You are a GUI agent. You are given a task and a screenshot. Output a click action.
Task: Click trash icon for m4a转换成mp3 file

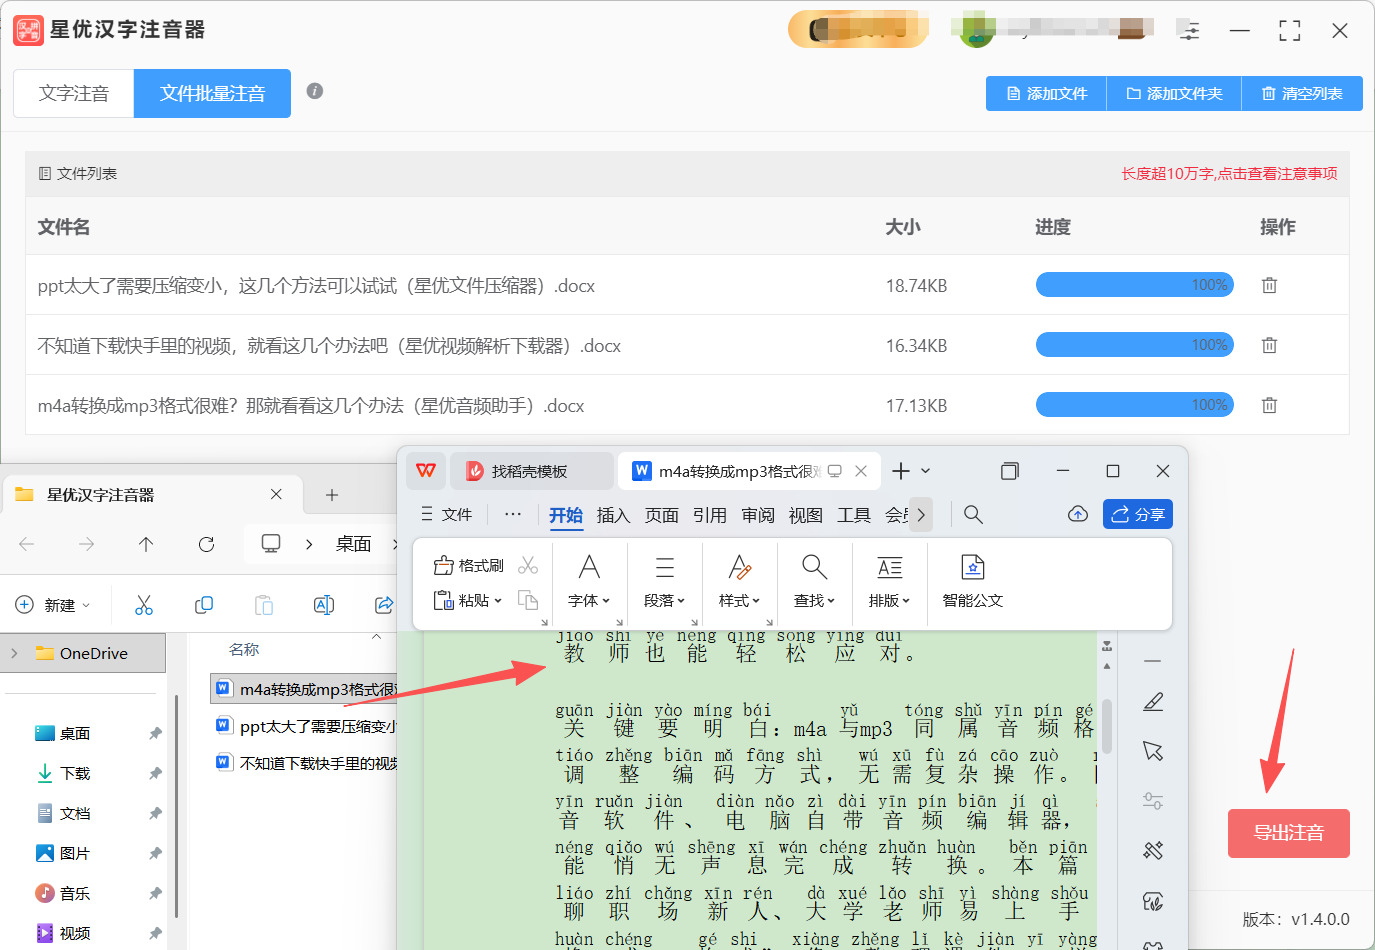click(x=1269, y=405)
